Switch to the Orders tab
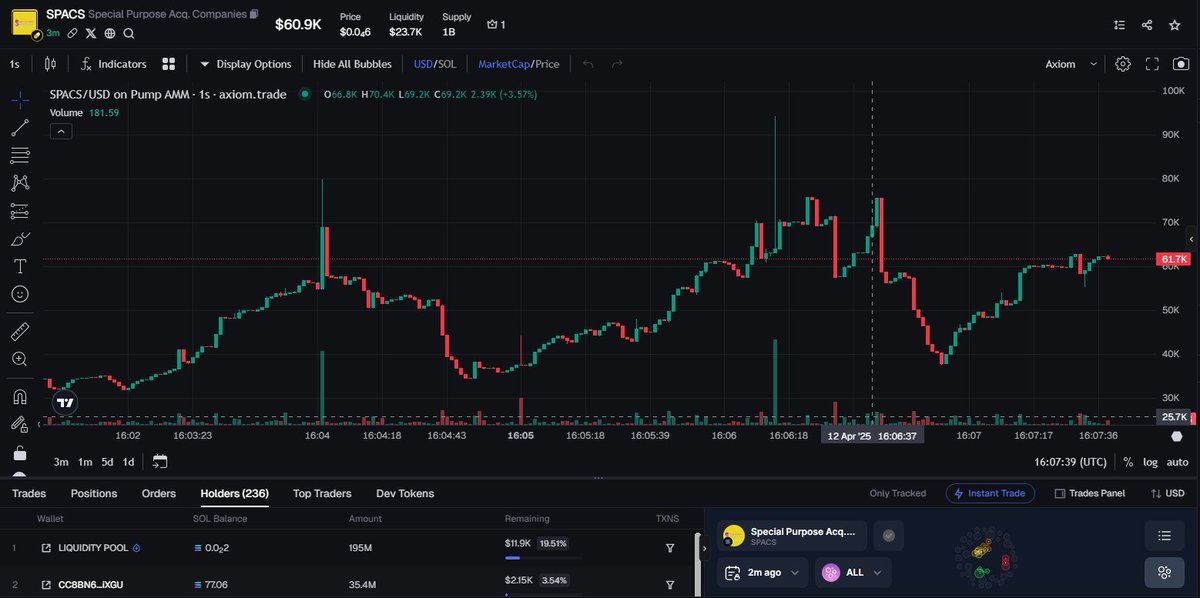 pos(159,493)
